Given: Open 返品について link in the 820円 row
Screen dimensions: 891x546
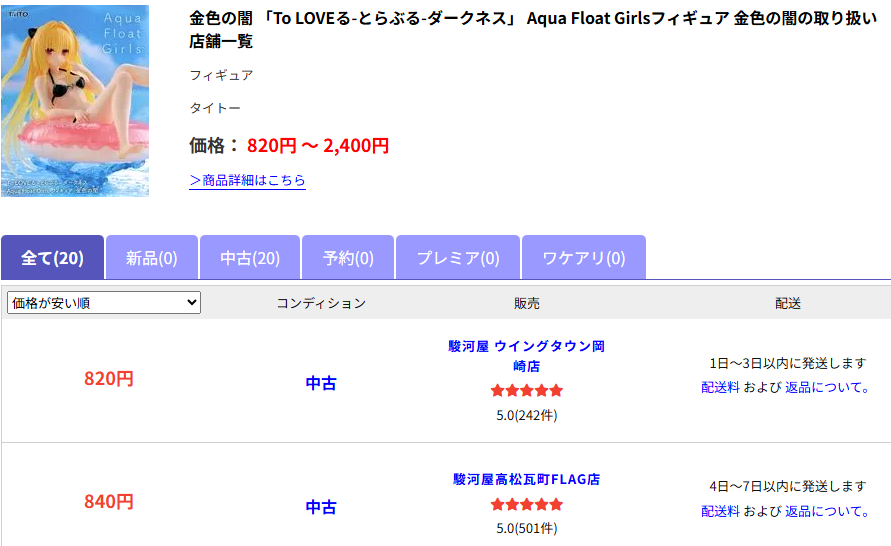Looking at the screenshot, I should [827, 387].
